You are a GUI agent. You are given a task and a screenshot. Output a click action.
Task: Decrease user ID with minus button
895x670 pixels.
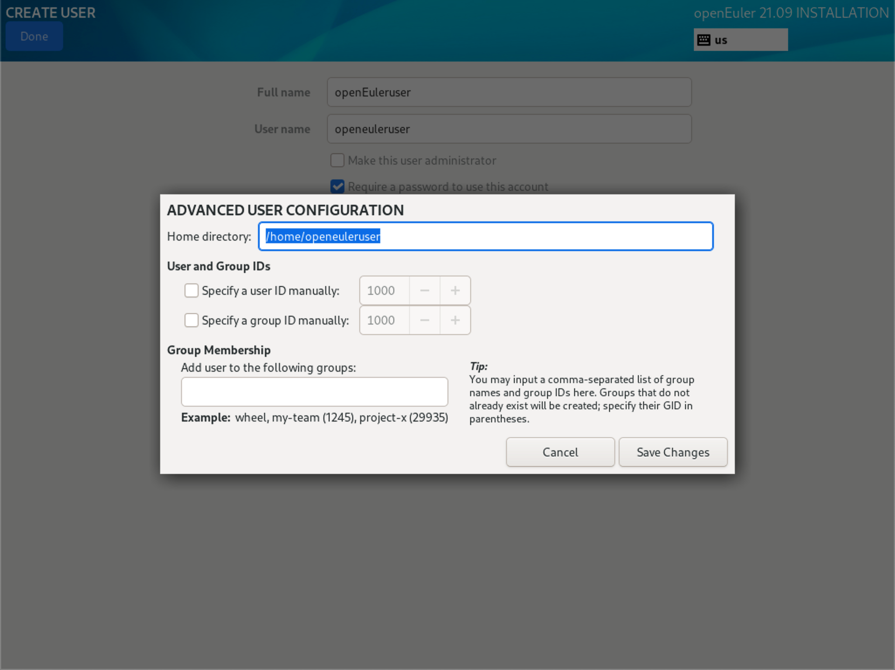tap(424, 291)
